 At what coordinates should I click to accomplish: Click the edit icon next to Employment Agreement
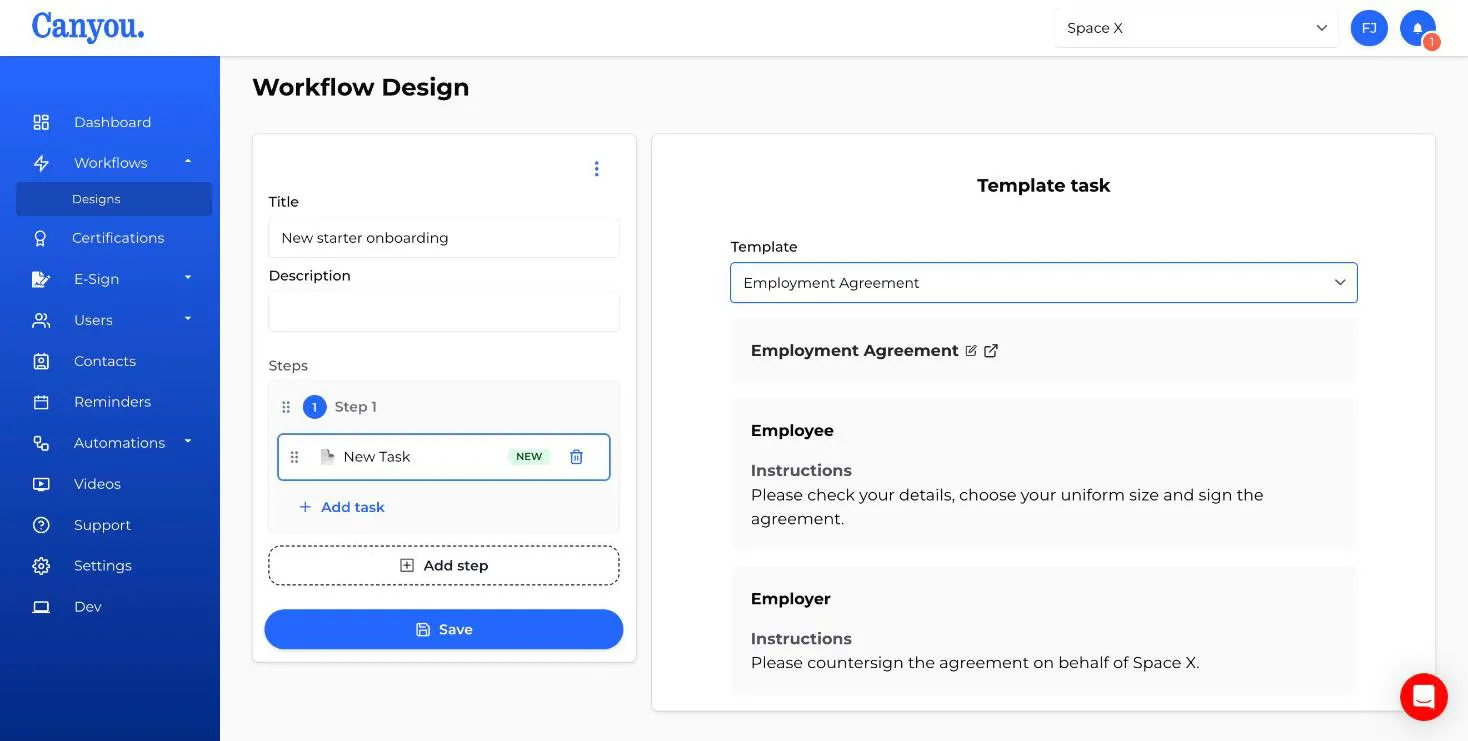pos(970,351)
